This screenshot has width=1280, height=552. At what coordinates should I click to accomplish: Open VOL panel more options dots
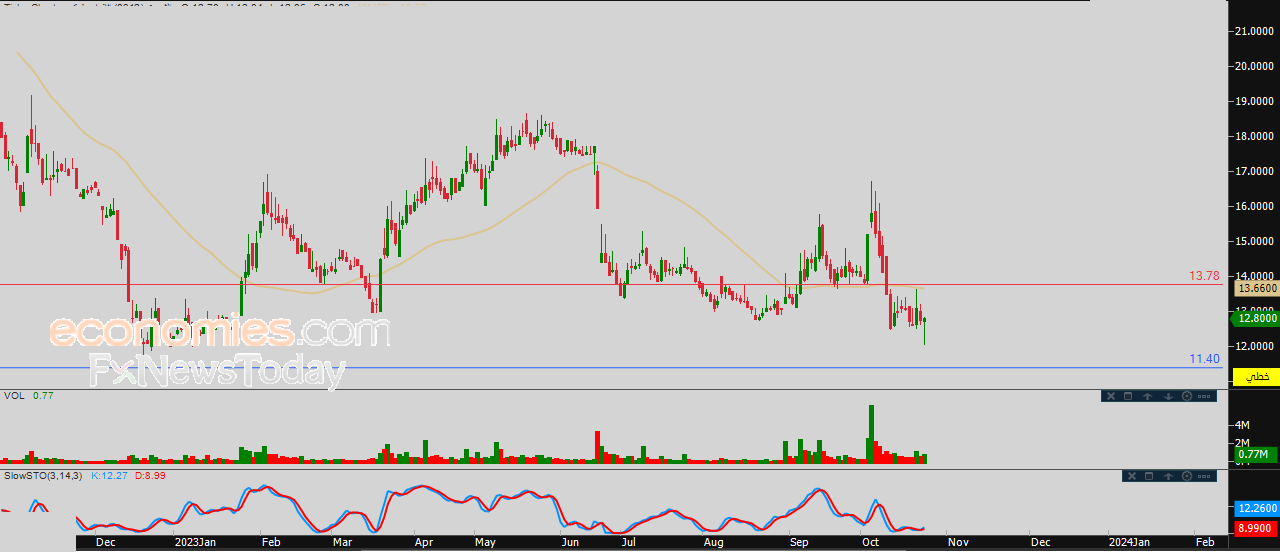coord(1204,396)
